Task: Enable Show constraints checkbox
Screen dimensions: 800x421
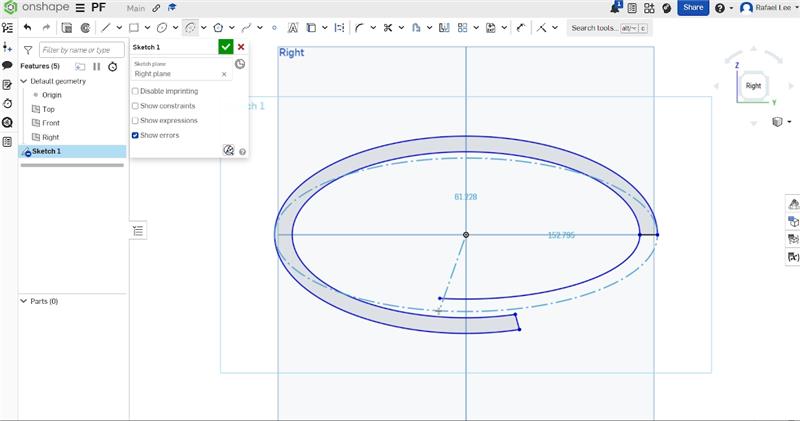Action: [135, 106]
